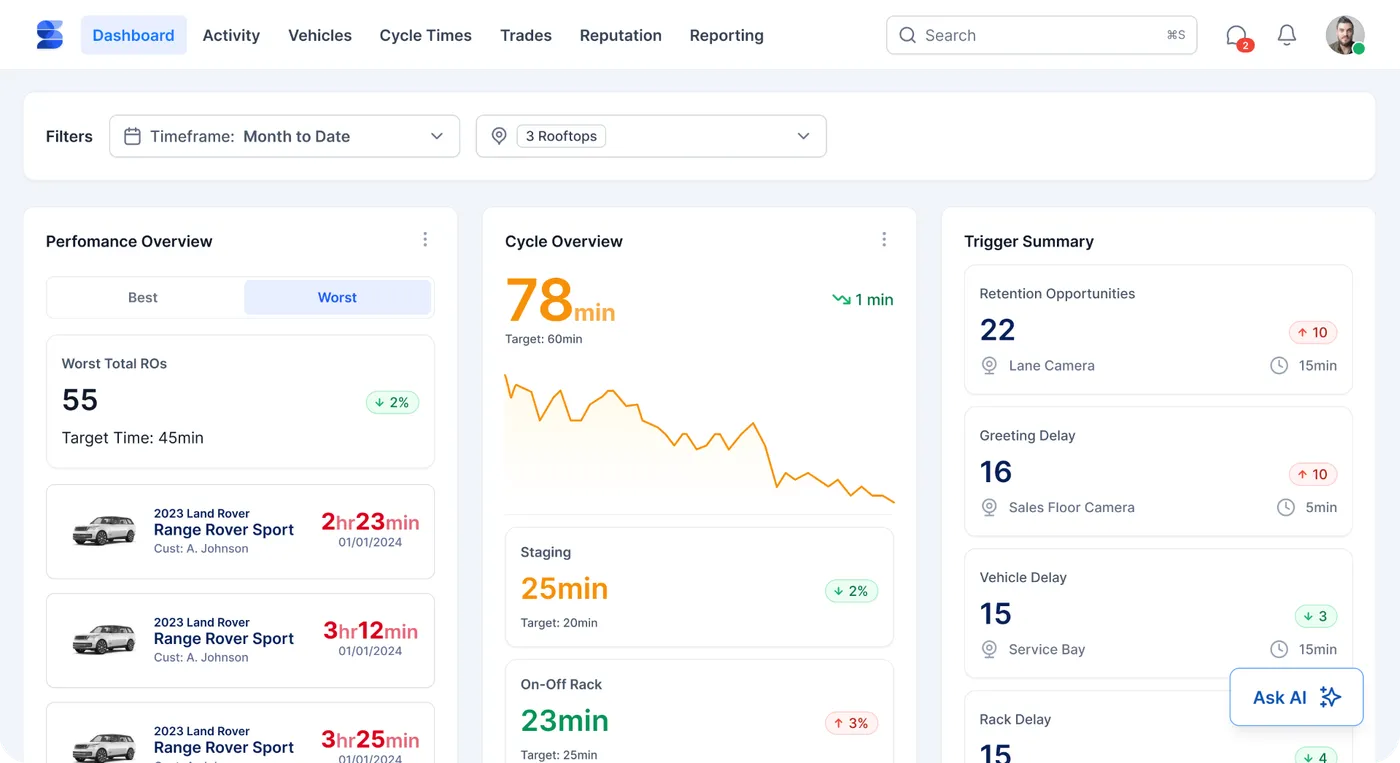
Task: Click the Lane Camera icon
Action: pyautogui.click(x=989, y=366)
